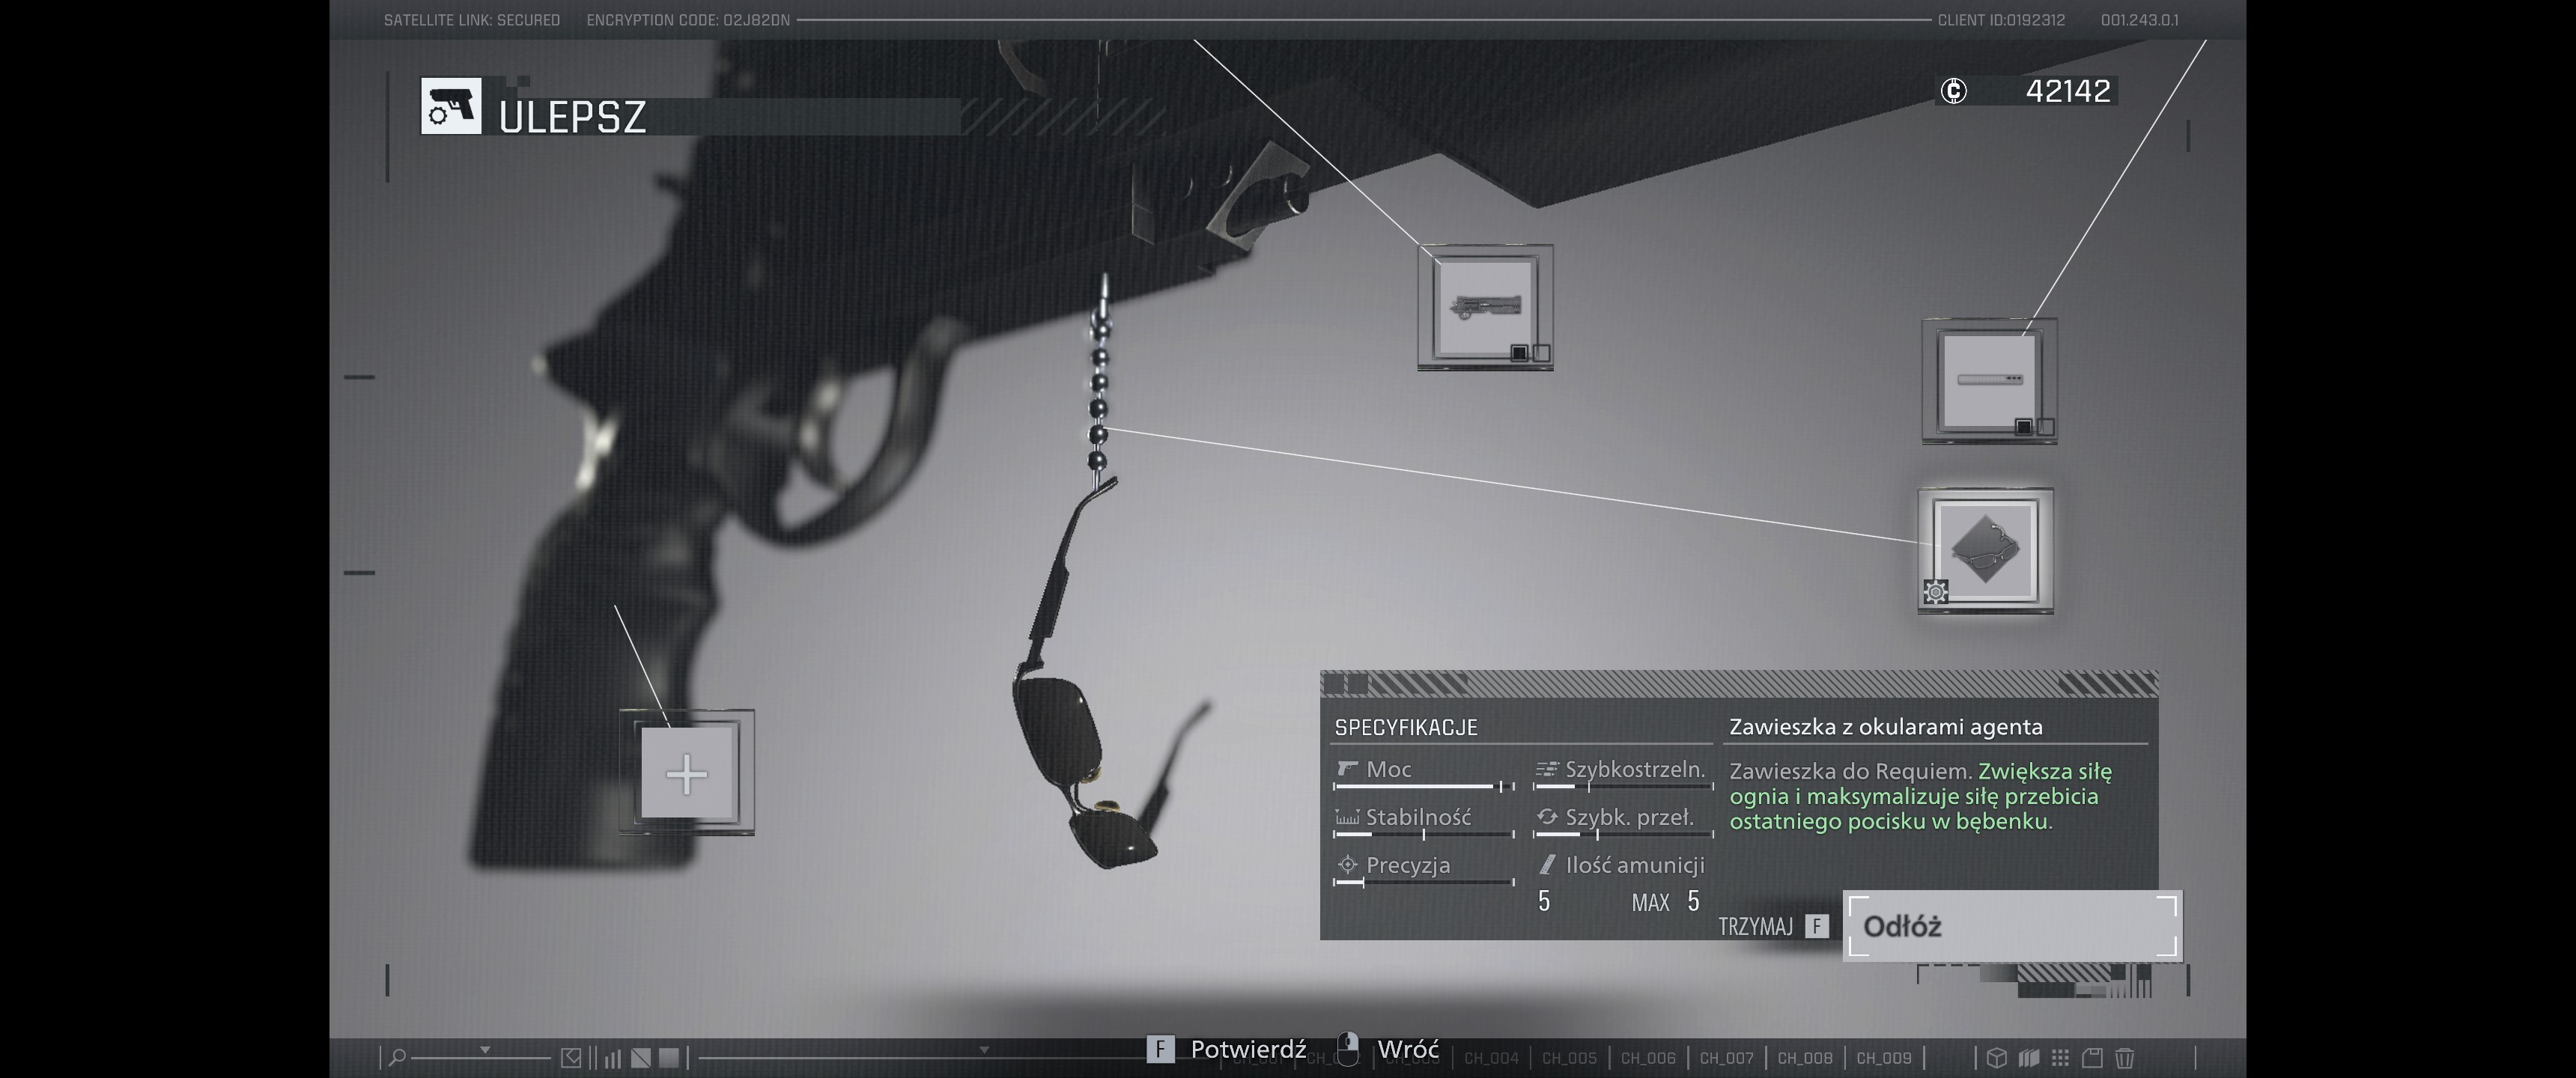The height and width of the screenshot is (1078, 2576).
Task: Select the barrel attachment slot thumbnail
Action: point(1485,306)
